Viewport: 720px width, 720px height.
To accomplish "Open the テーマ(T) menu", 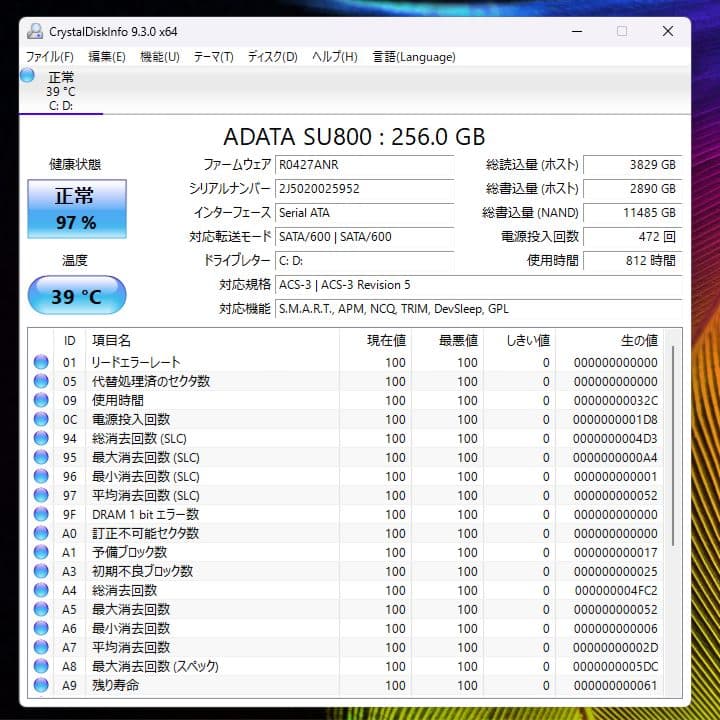I will tap(214, 57).
